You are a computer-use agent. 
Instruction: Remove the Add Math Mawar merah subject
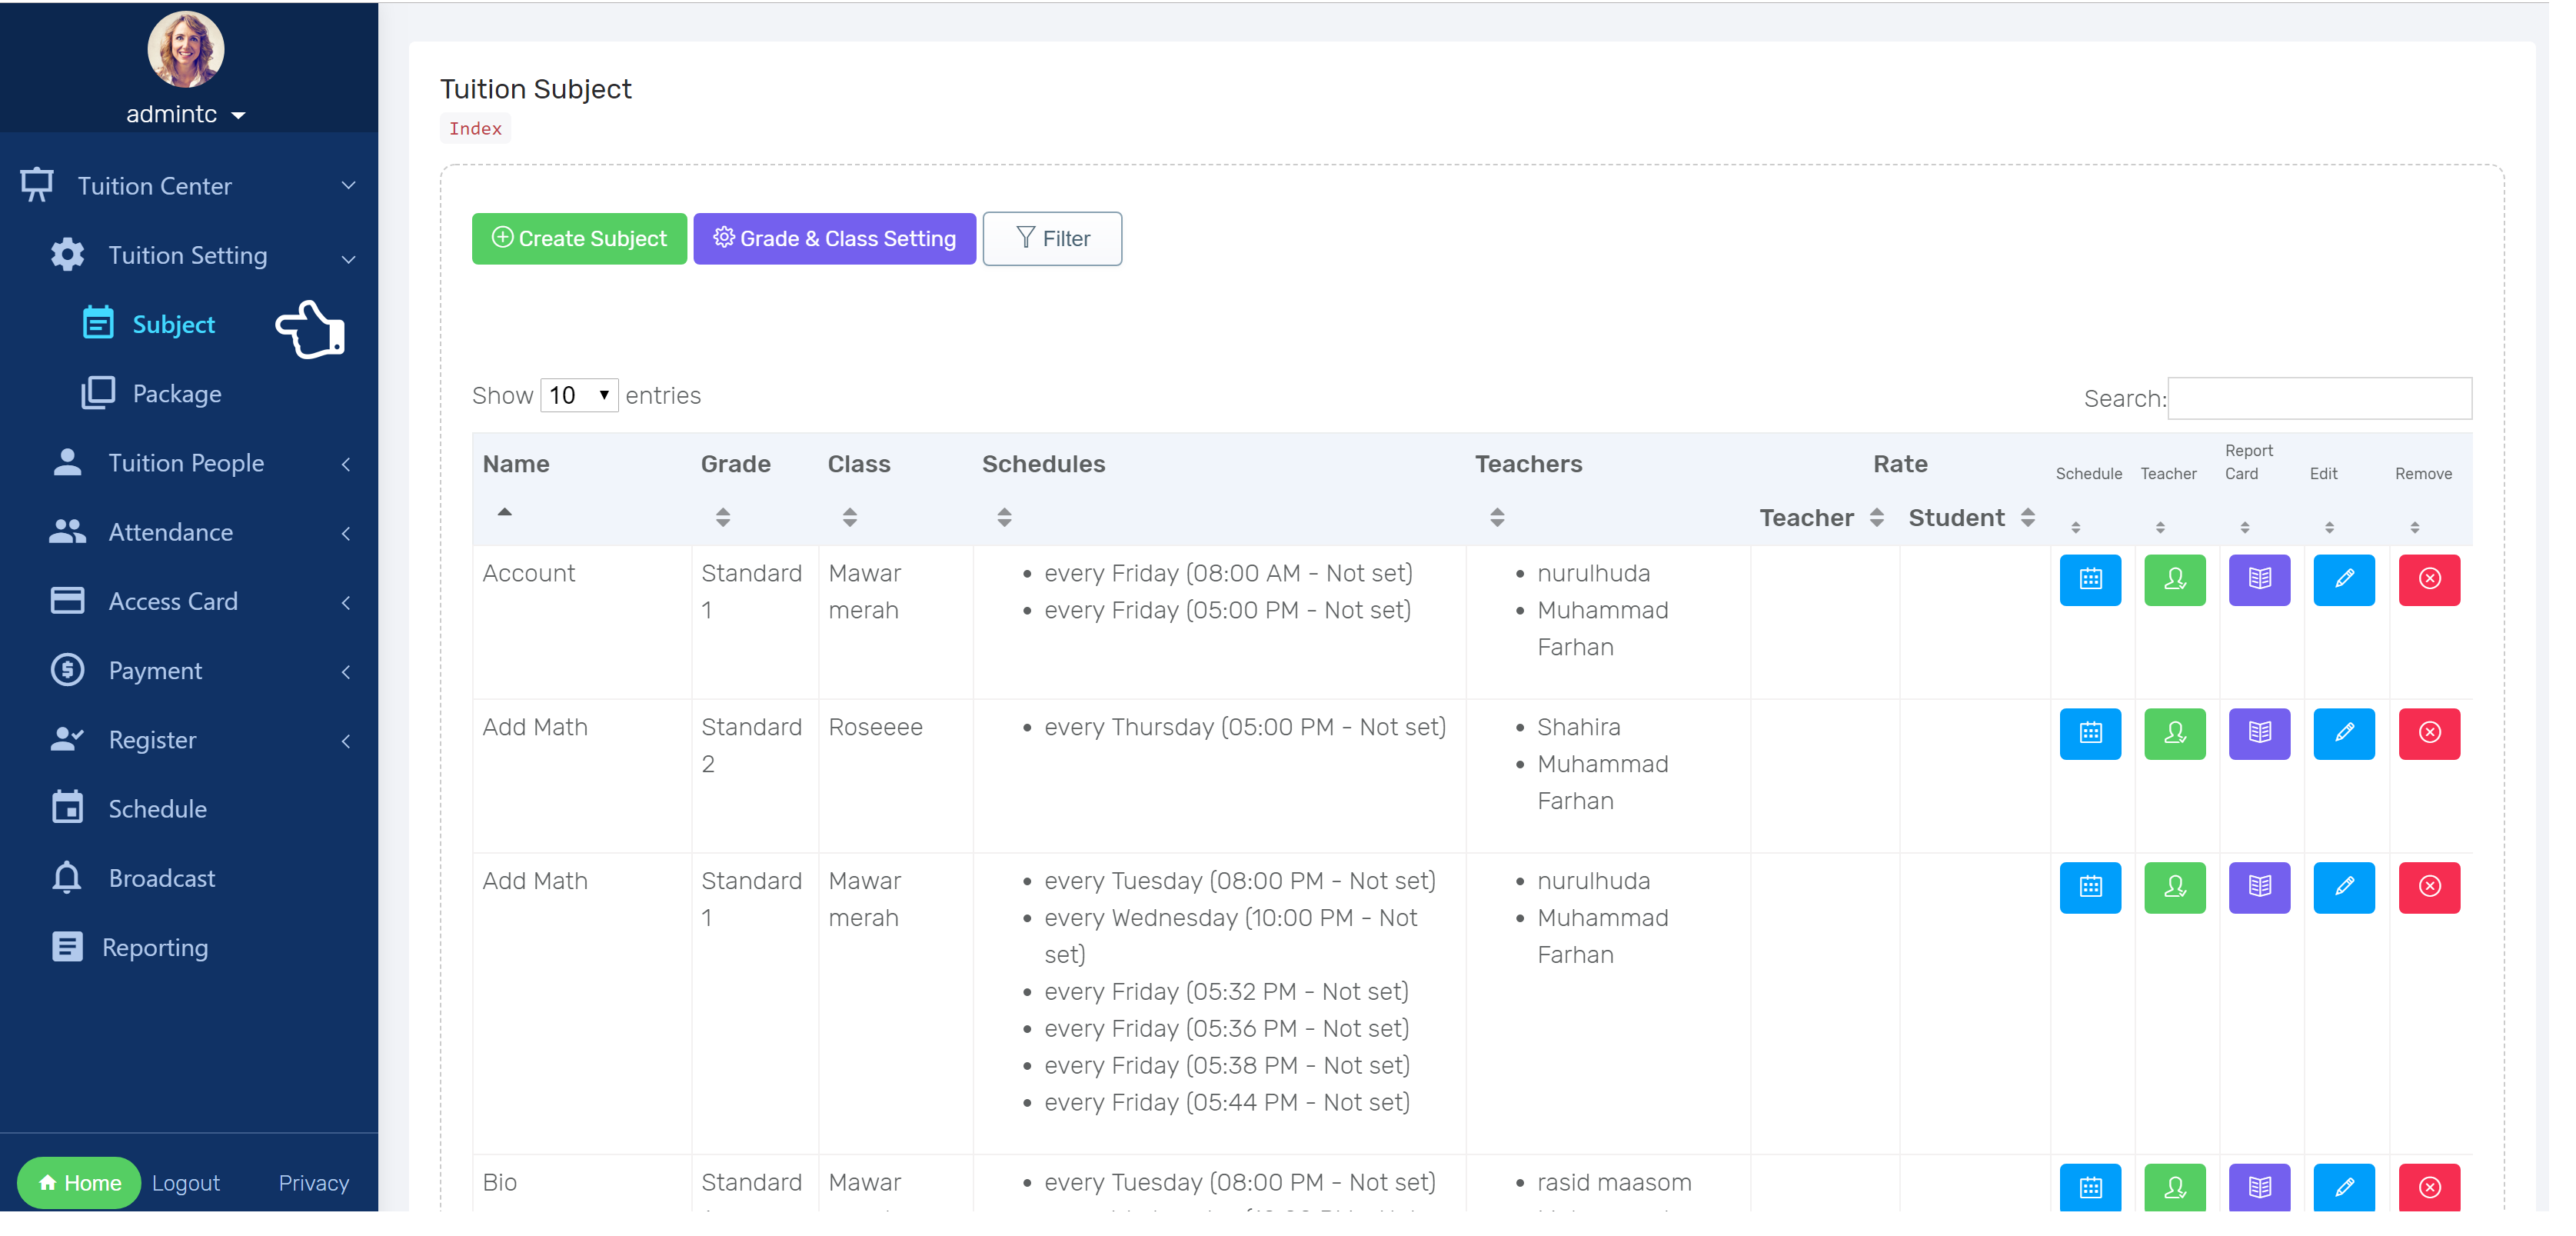[2429, 888]
